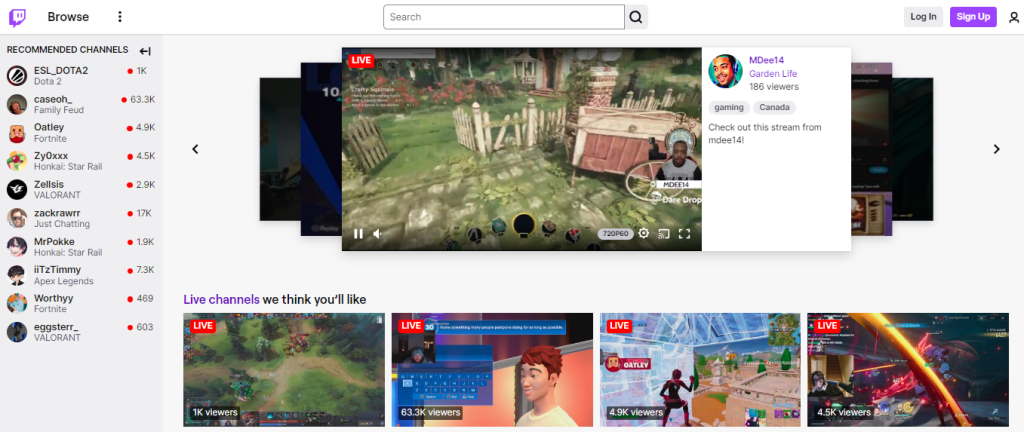Open the user profile icon menu
Viewport: 1024px width, 432px height.
pyautogui.click(x=1013, y=18)
